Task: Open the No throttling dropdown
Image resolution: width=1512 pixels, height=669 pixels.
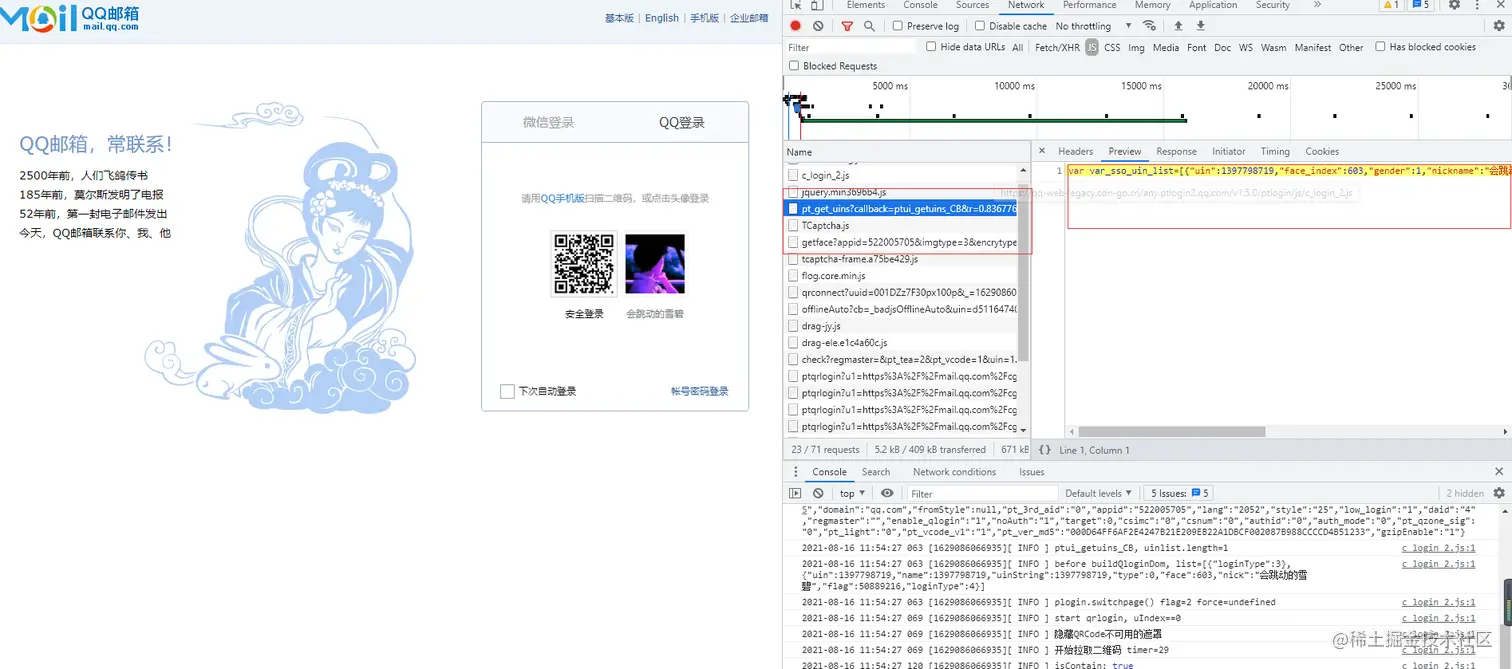Action: point(1093,26)
